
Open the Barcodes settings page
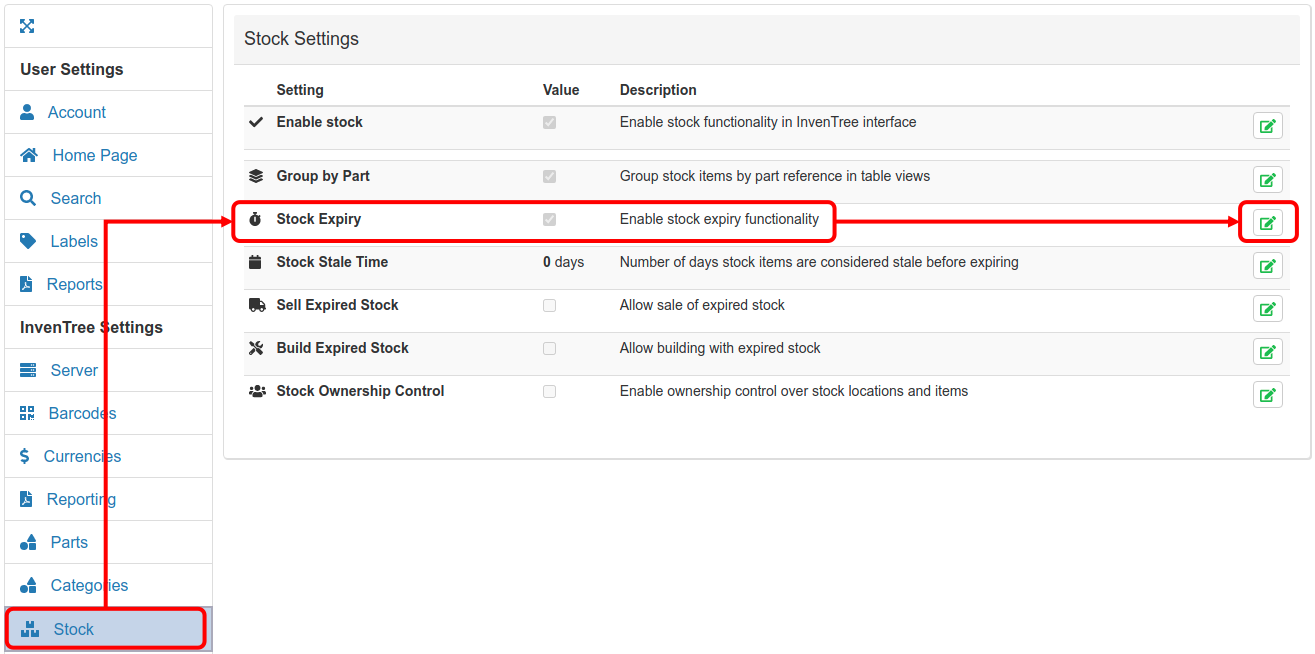click(82, 413)
